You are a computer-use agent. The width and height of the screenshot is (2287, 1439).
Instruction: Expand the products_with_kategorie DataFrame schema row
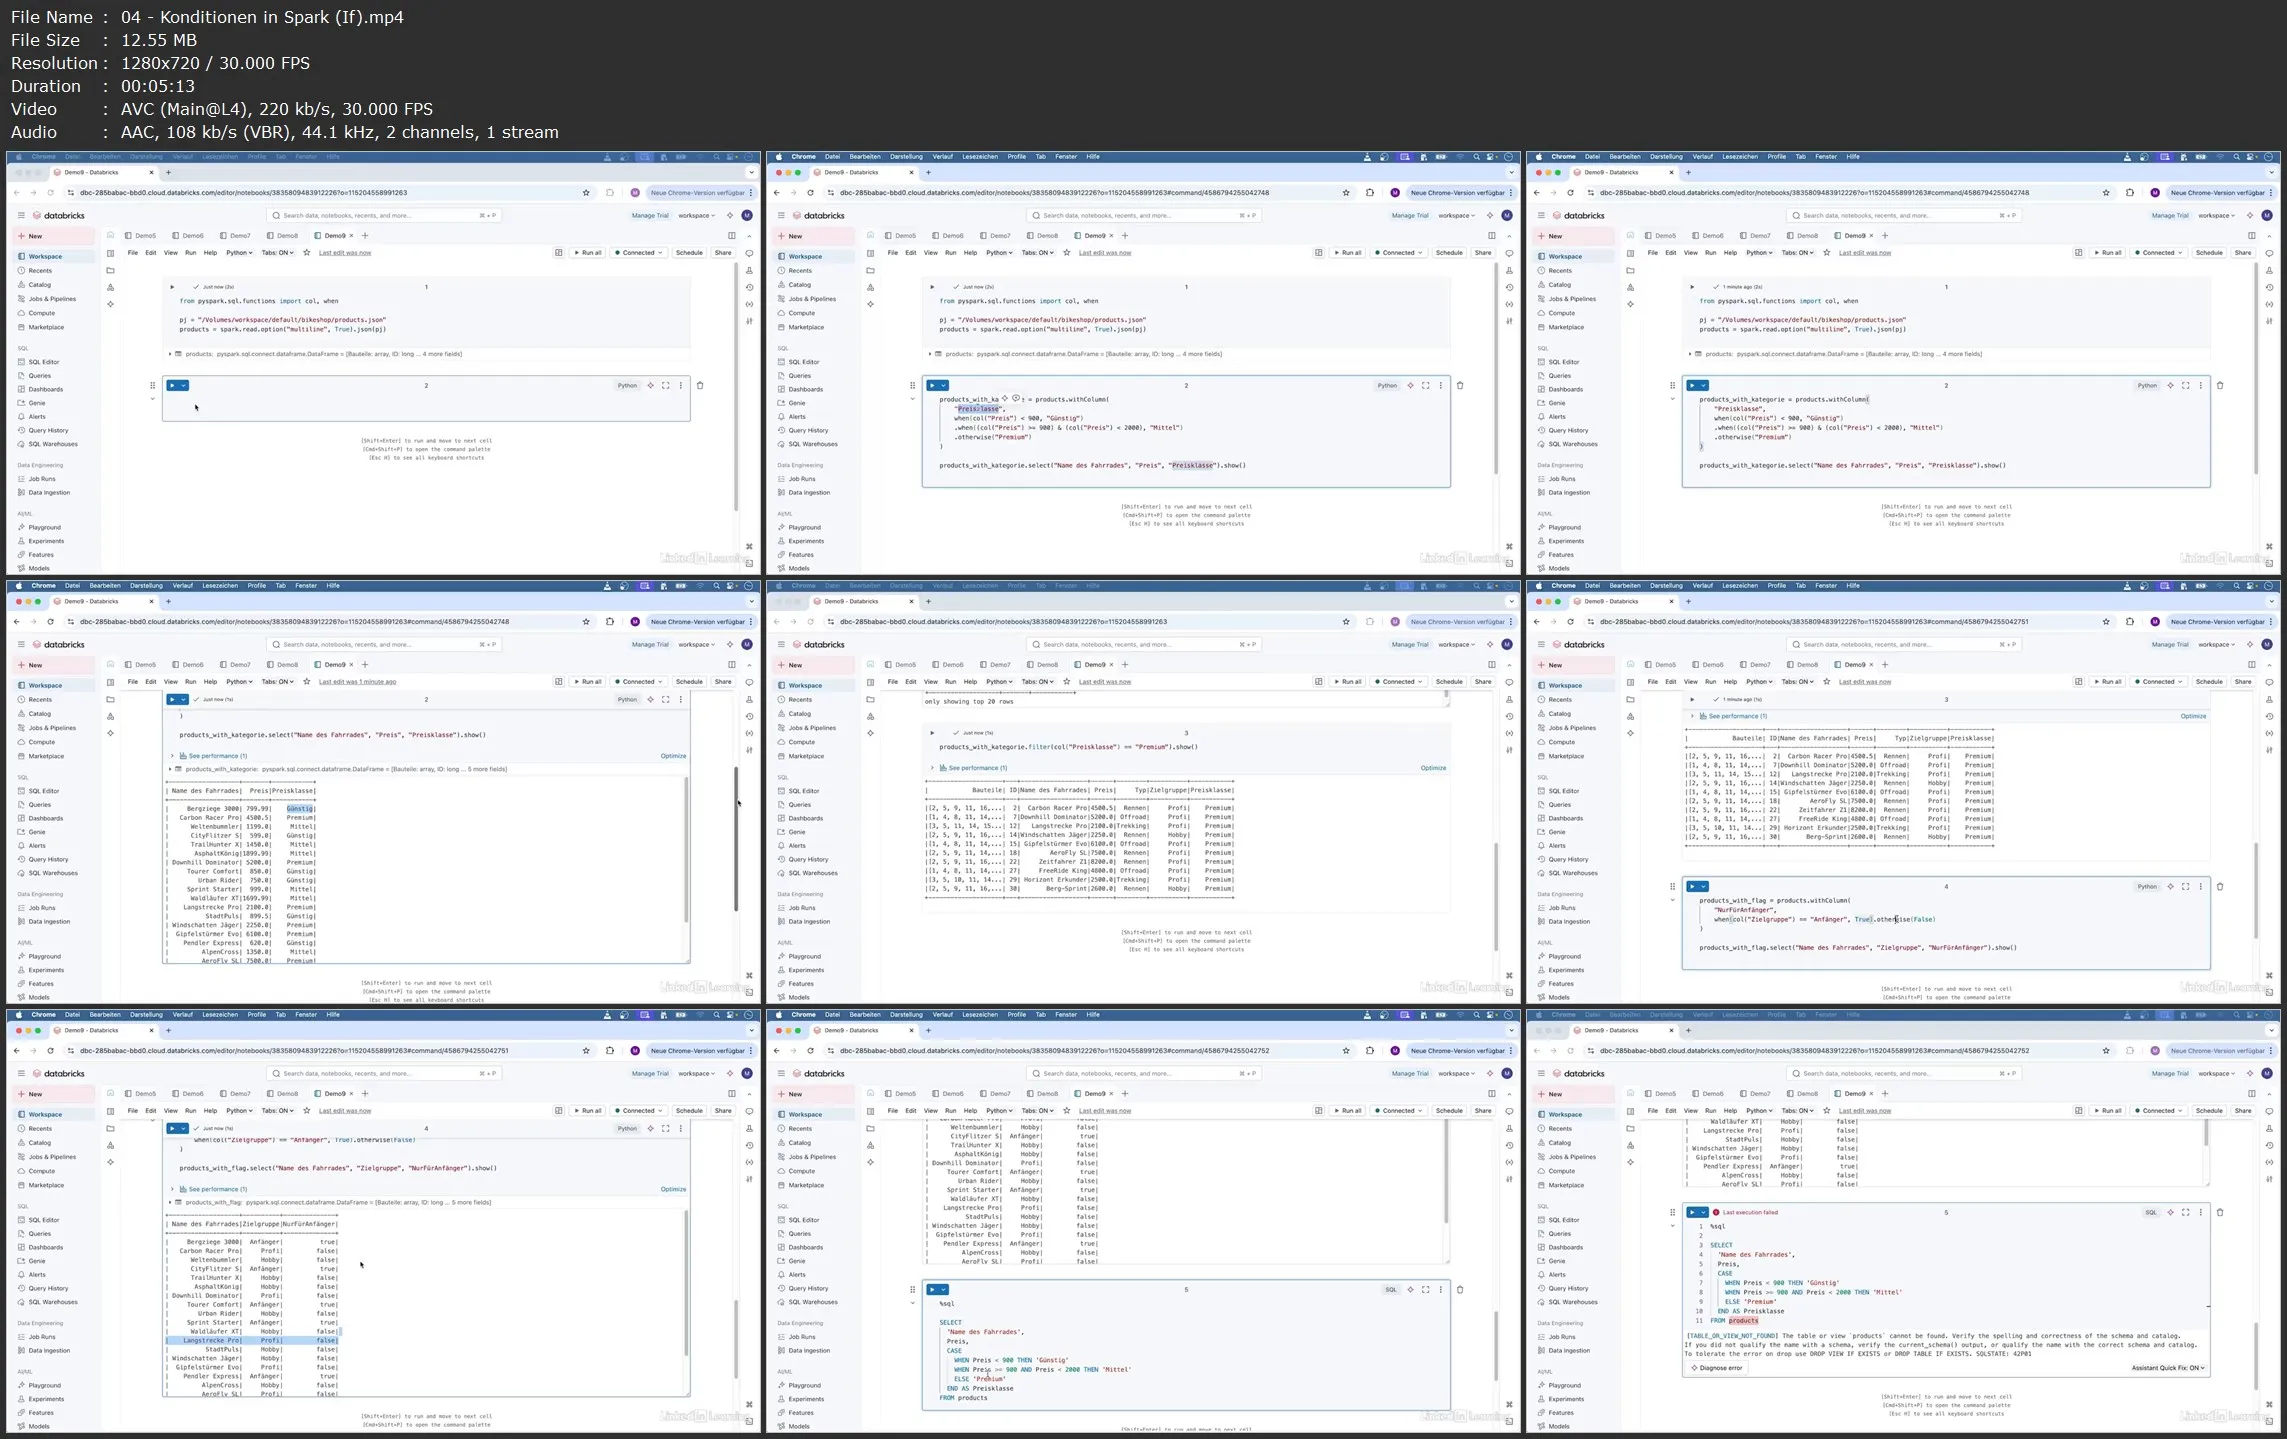[x=171, y=769]
